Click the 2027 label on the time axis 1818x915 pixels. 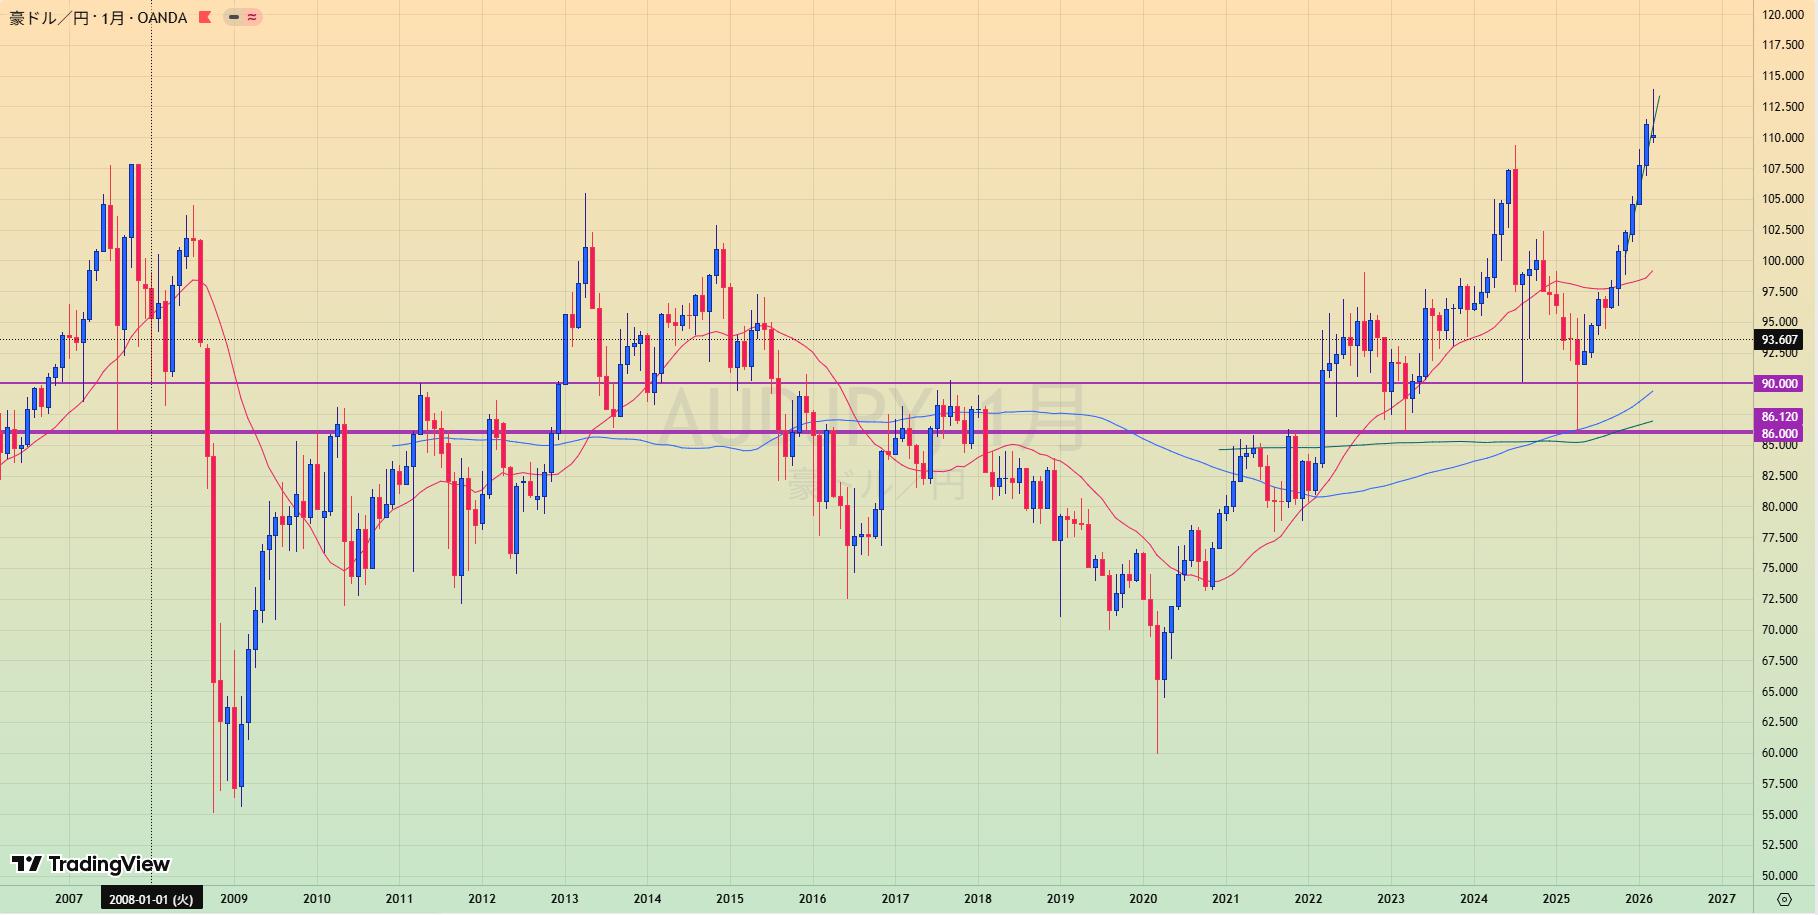coord(1721,899)
